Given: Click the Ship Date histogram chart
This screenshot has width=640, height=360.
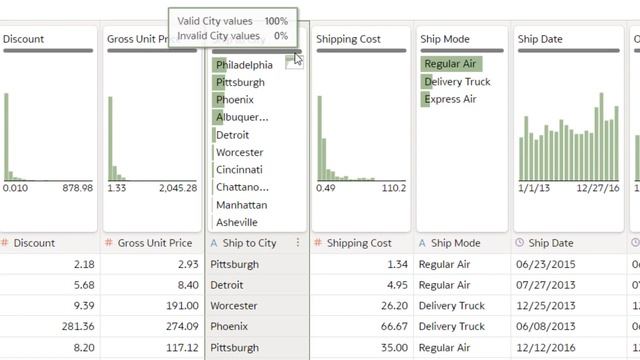Looking at the screenshot, I should click(569, 137).
